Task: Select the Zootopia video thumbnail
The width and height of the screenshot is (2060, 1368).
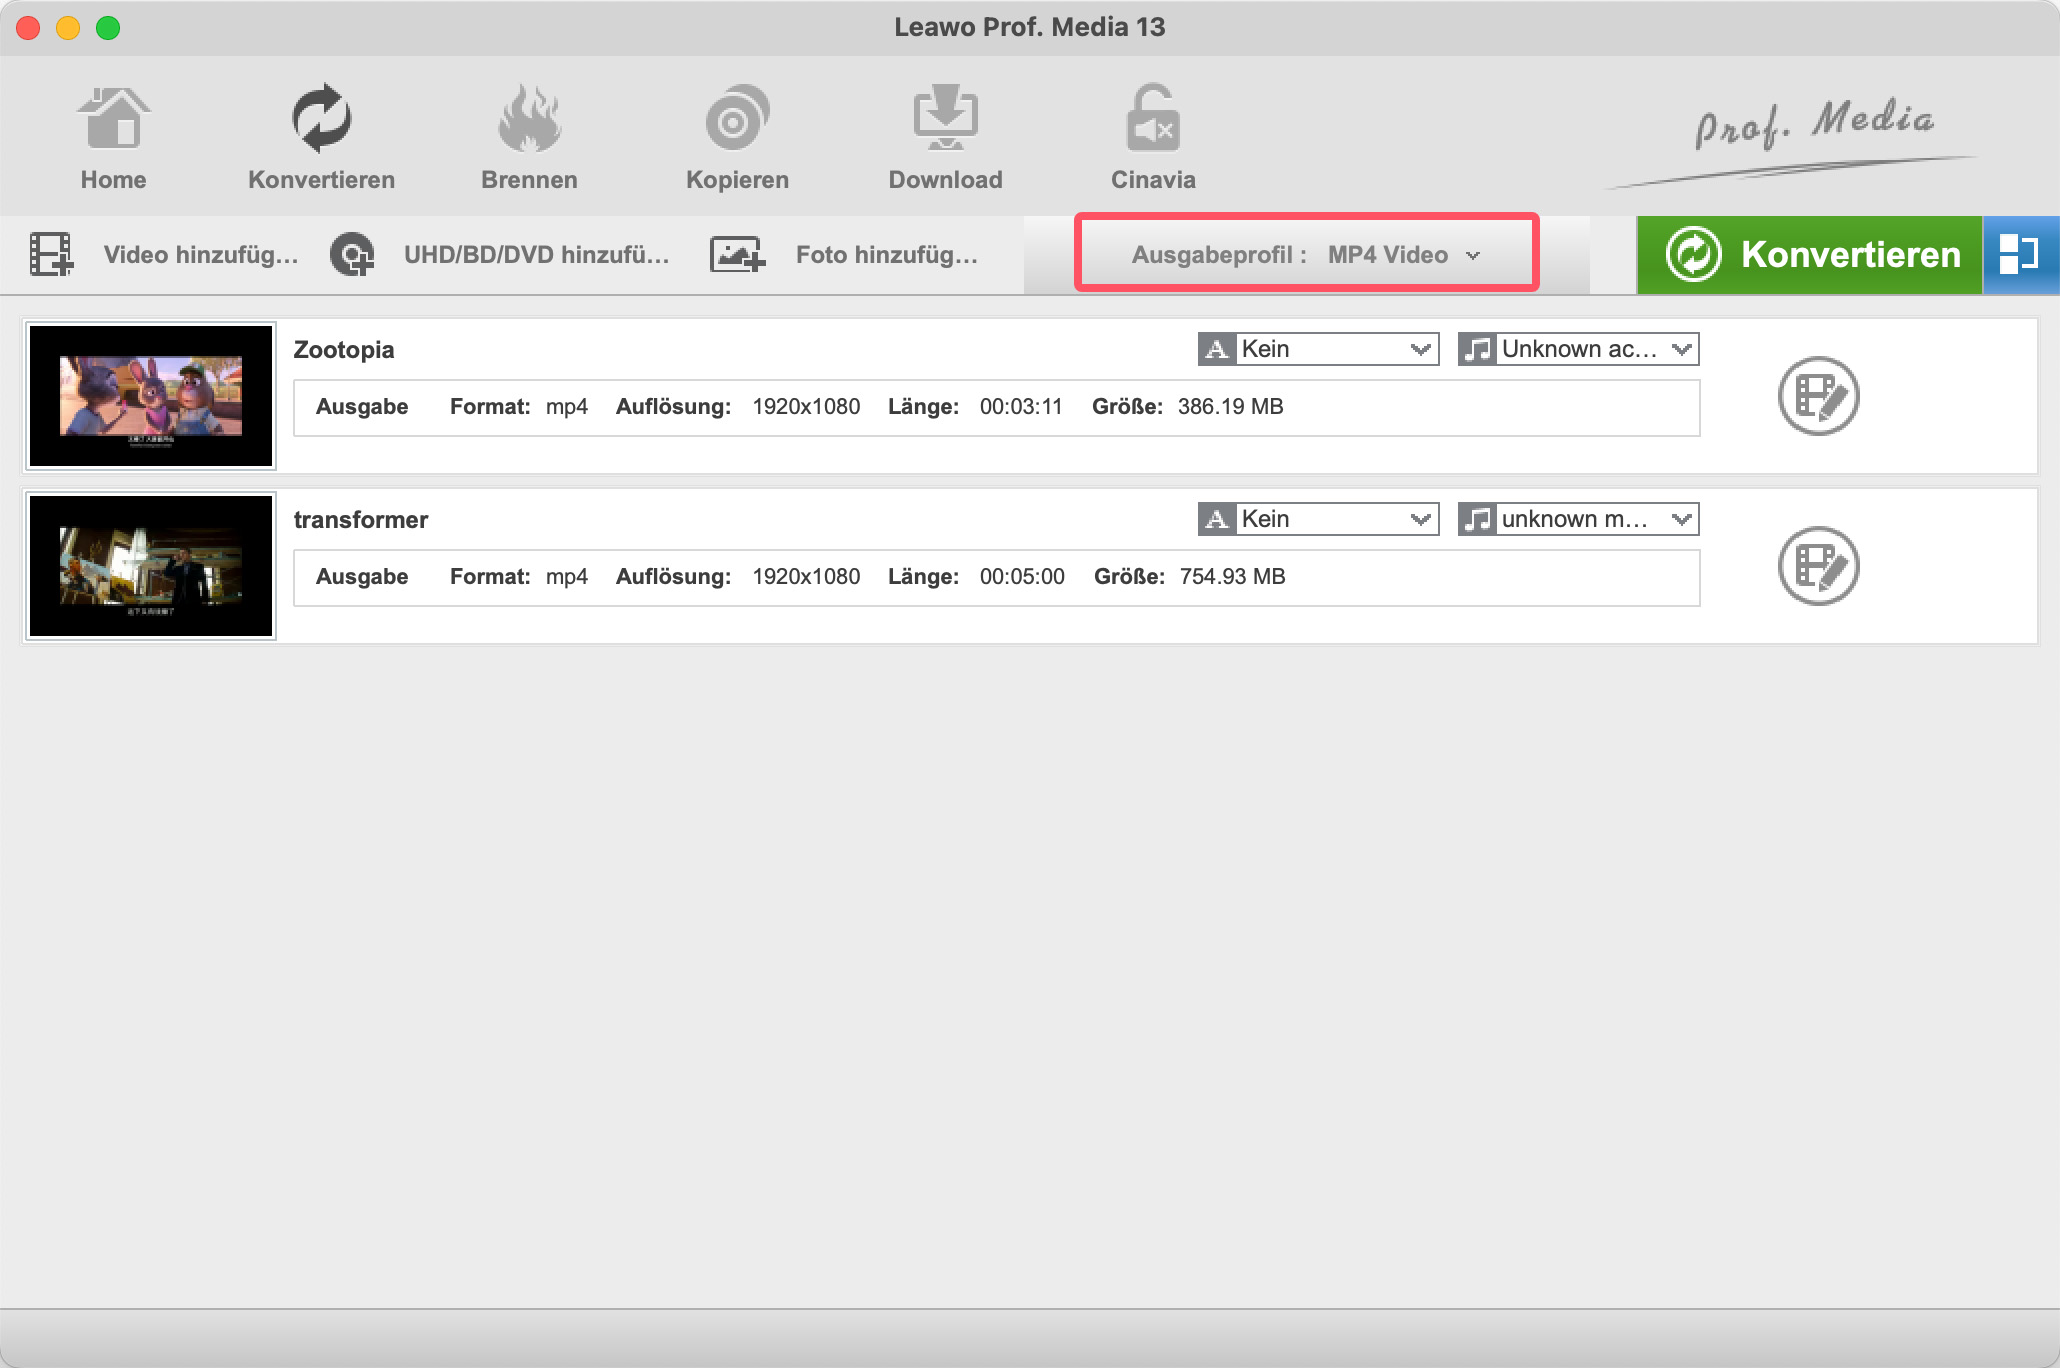Action: 151,396
